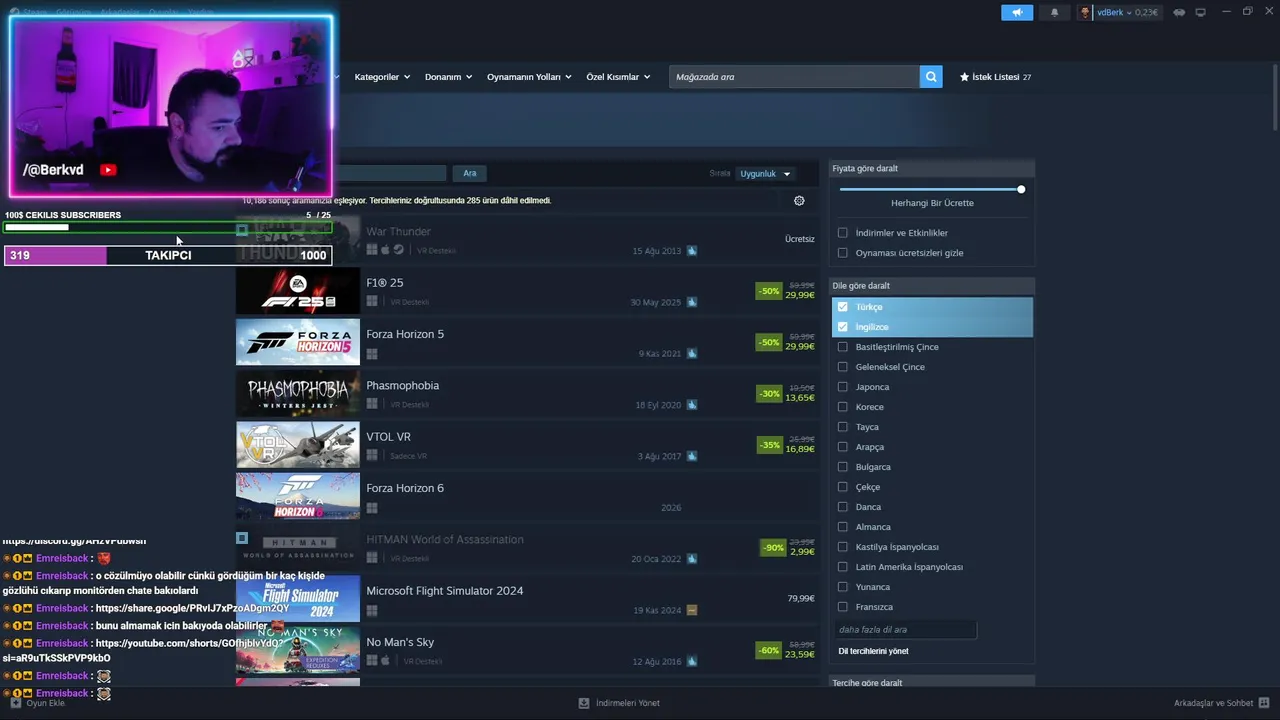Screen dimensions: 1280x720
Task: Expand Tercihe göre daralt section
Action: [x=932, y=682]
